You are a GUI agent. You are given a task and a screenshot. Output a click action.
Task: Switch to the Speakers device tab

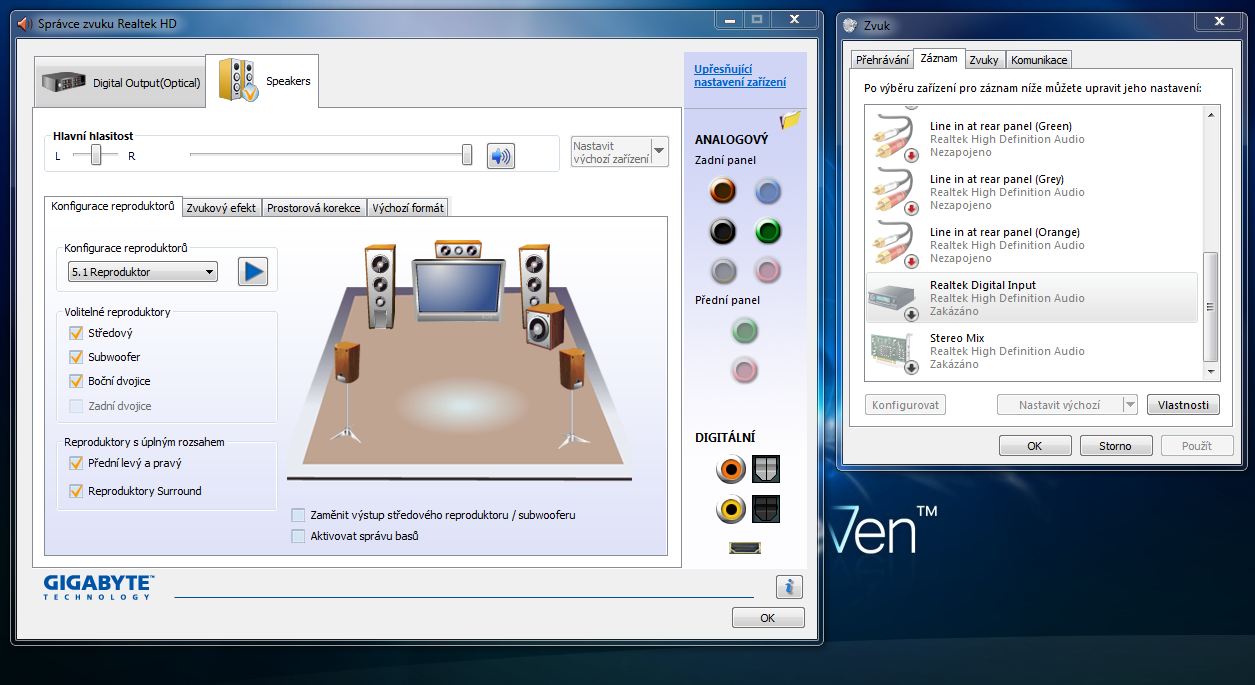[x=262, y=81]
